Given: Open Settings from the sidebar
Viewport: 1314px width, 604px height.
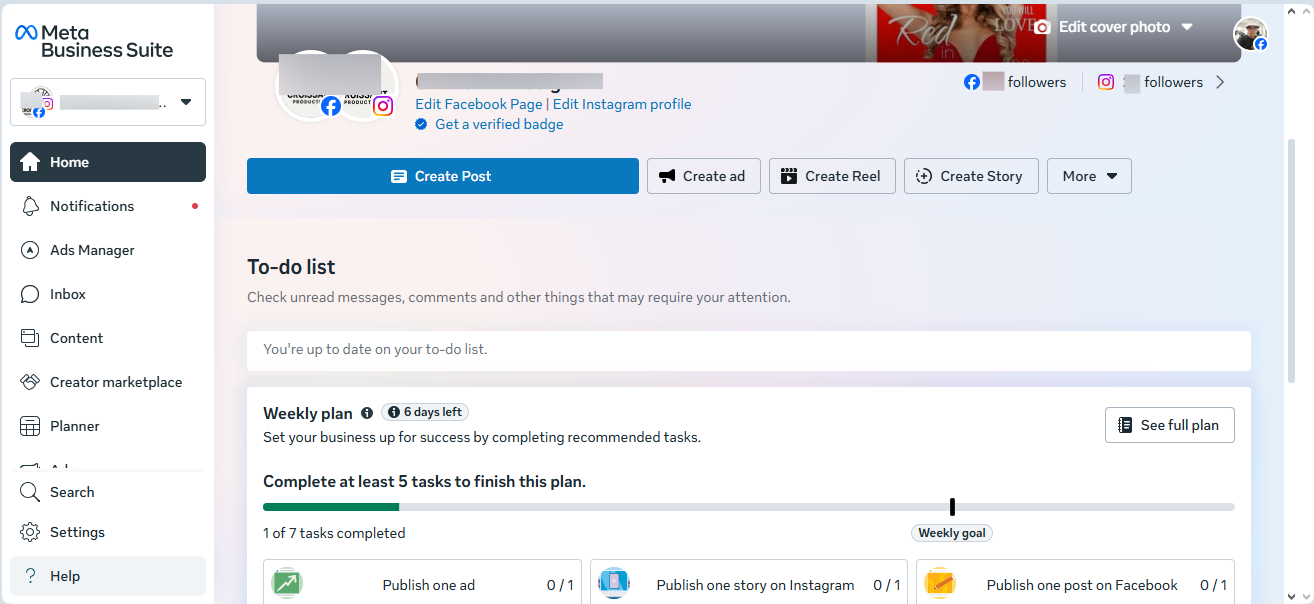Looking at the screenshot, I should point(77,532).
